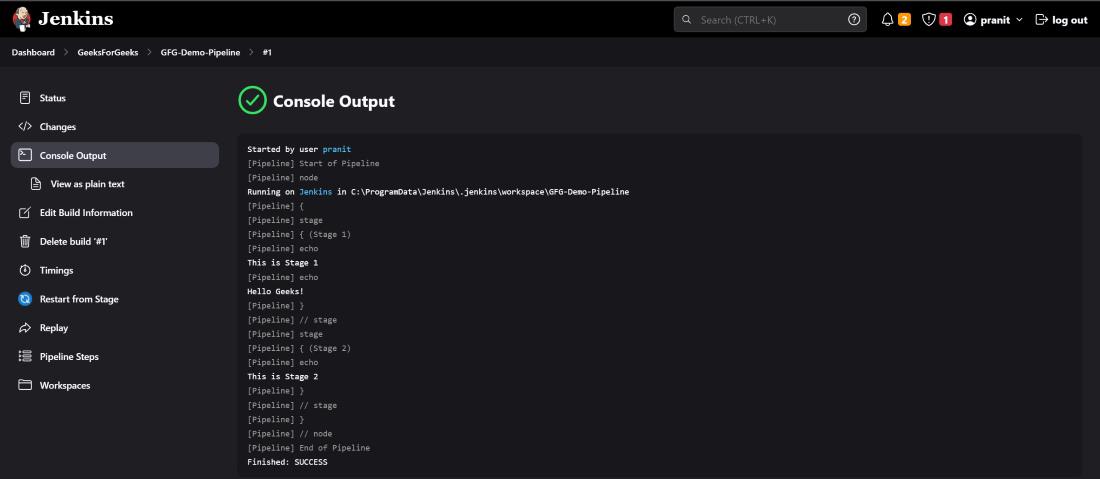Click the Changes code icon

pos(25,127)
